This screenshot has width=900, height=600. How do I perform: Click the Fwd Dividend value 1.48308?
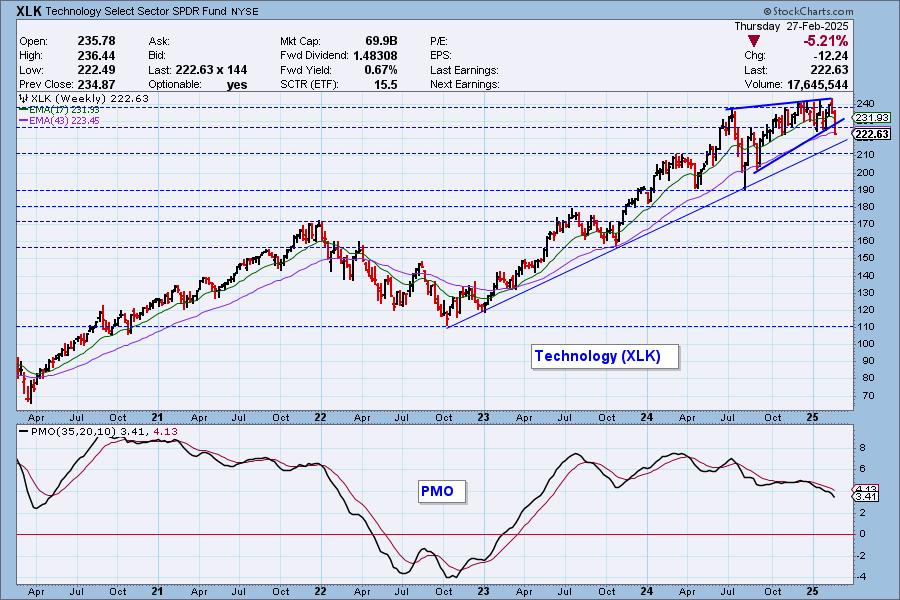[x=375, y=56]
